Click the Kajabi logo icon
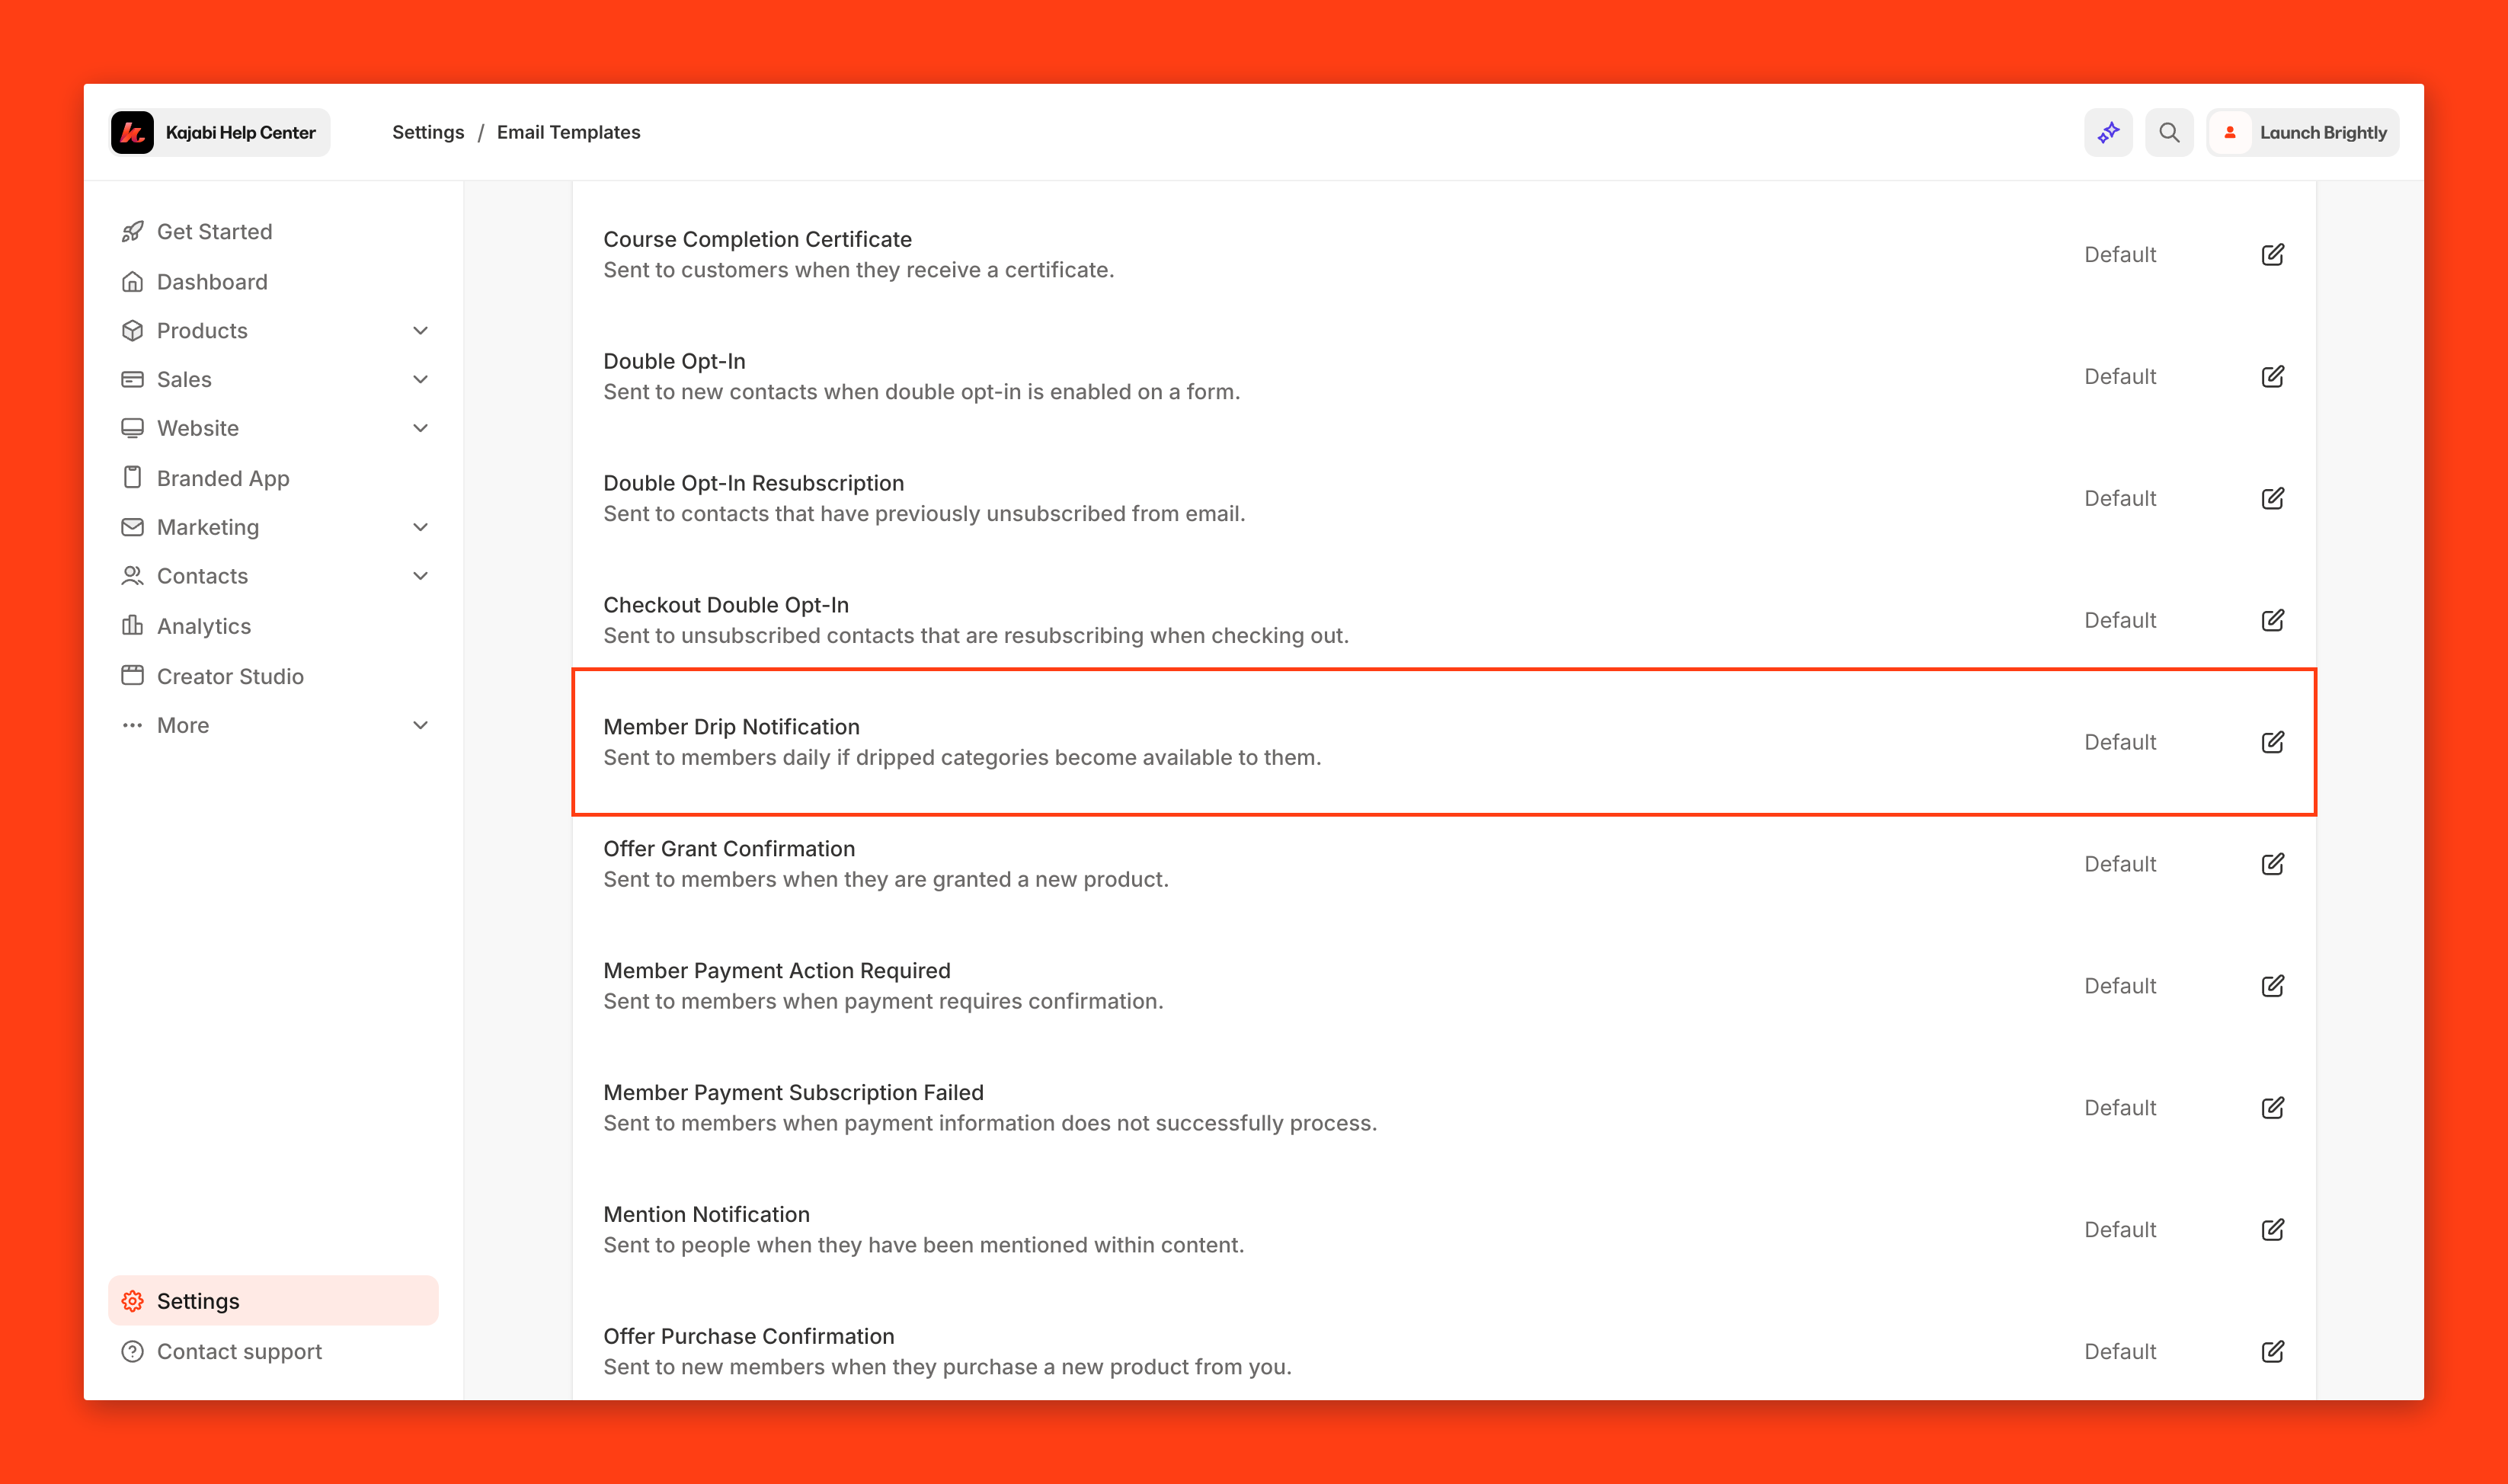This screenshot has width=2508, height=1484. [x=133, y=132]
